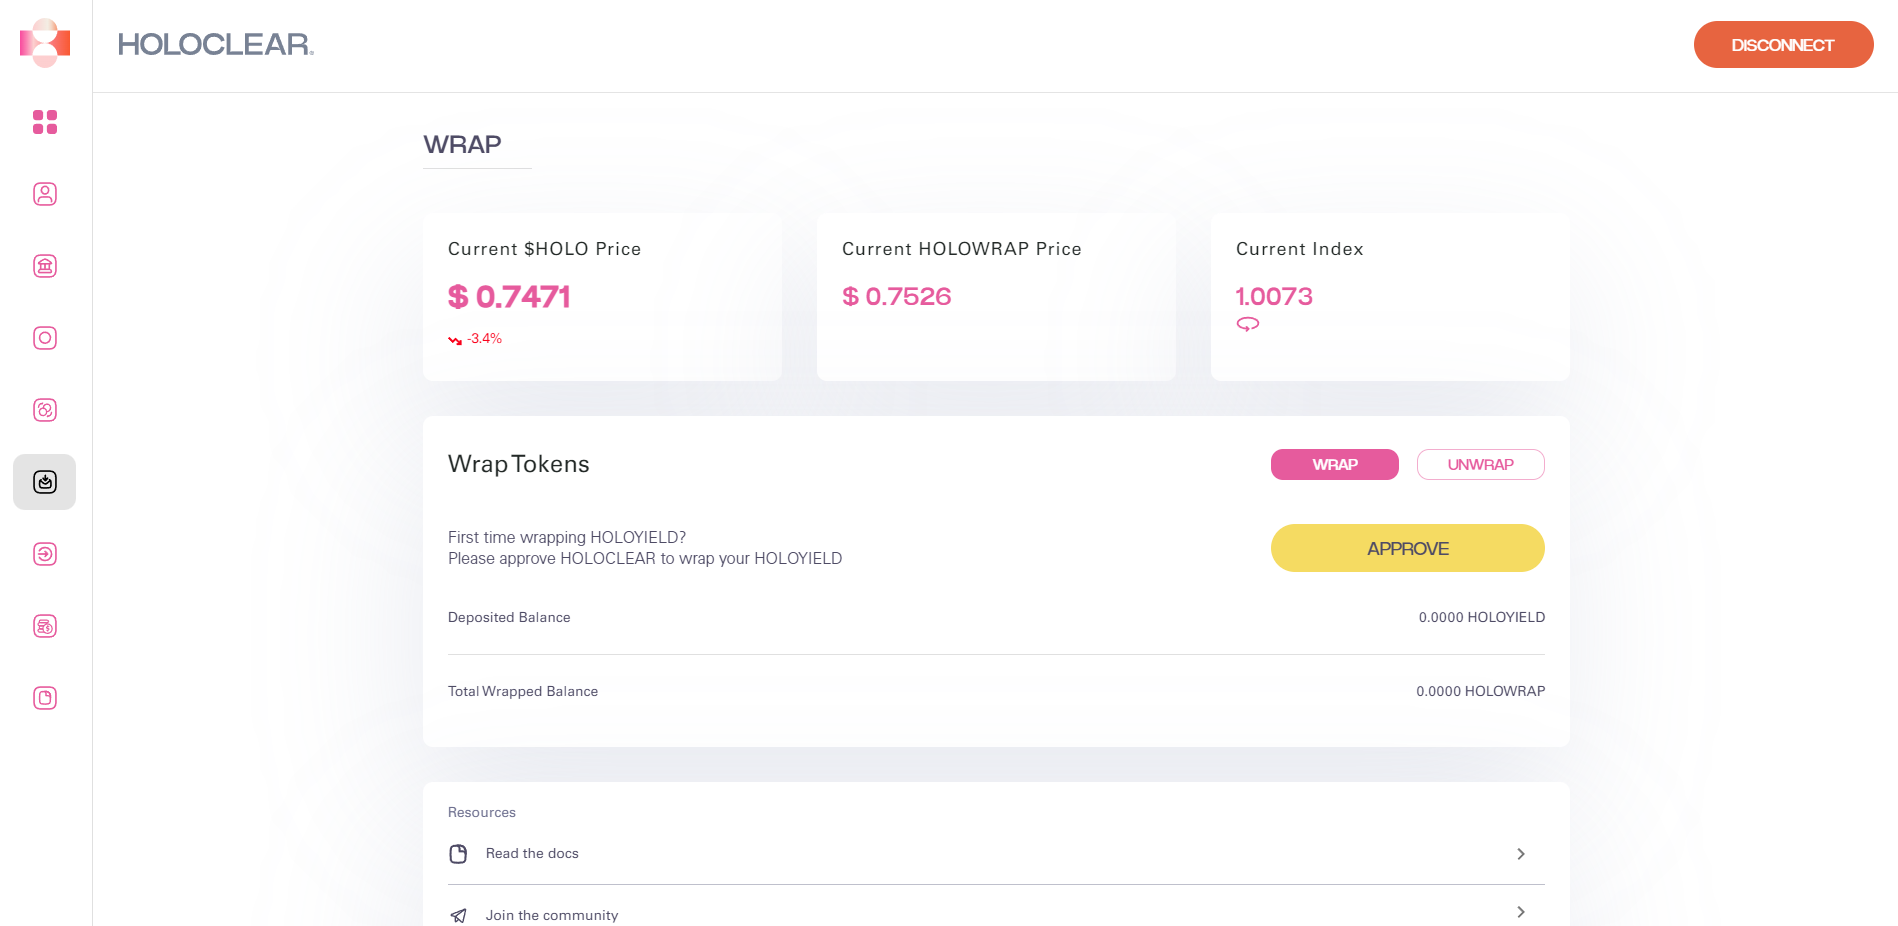This screenshot has width=1898, height=926.
Task: Click the First time wrapping HOLOYIELD? text
Action: click(567, 537)
